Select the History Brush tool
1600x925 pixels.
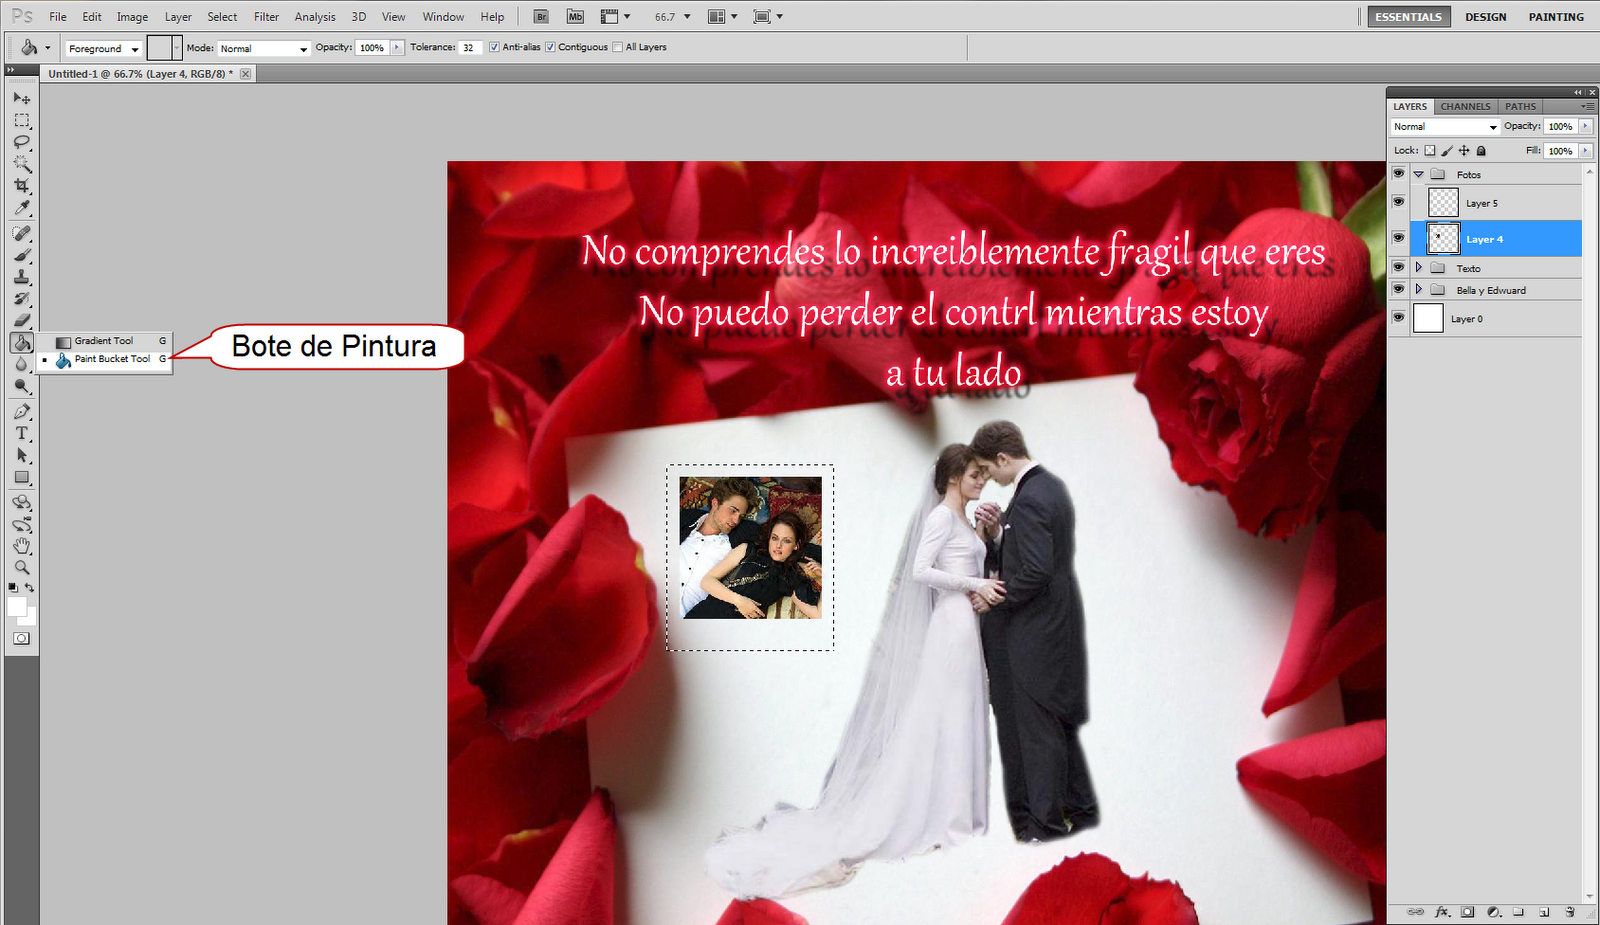[x=21, y=299]
